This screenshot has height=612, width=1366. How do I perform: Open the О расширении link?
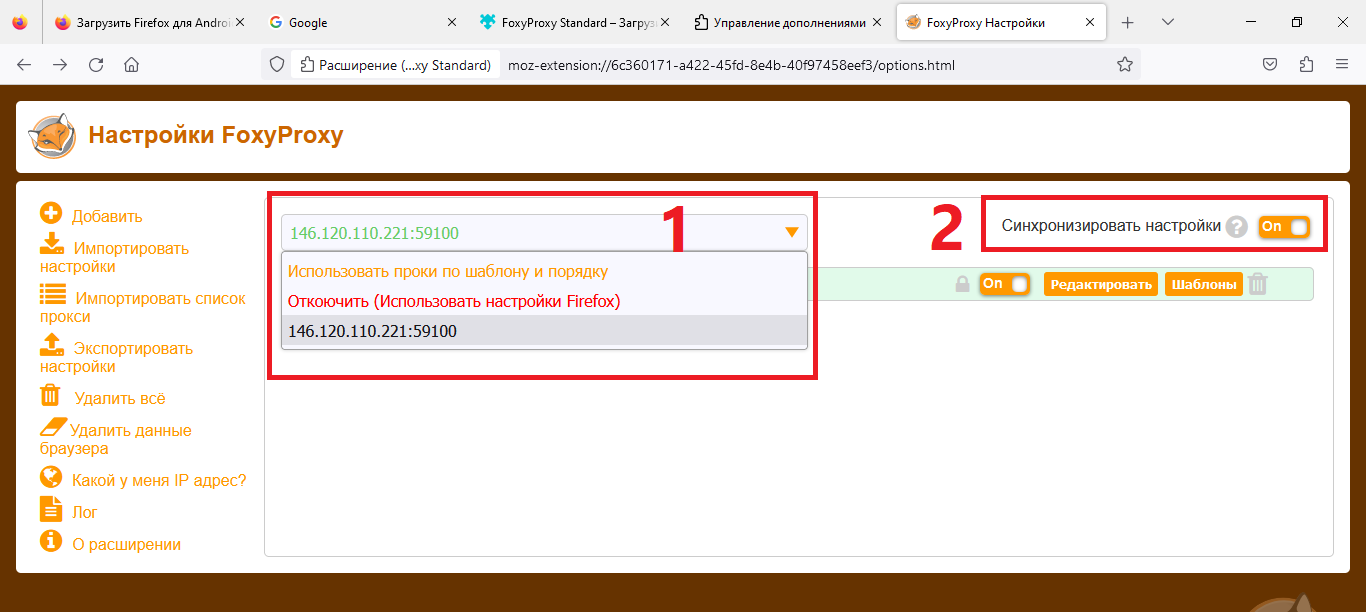126,544
